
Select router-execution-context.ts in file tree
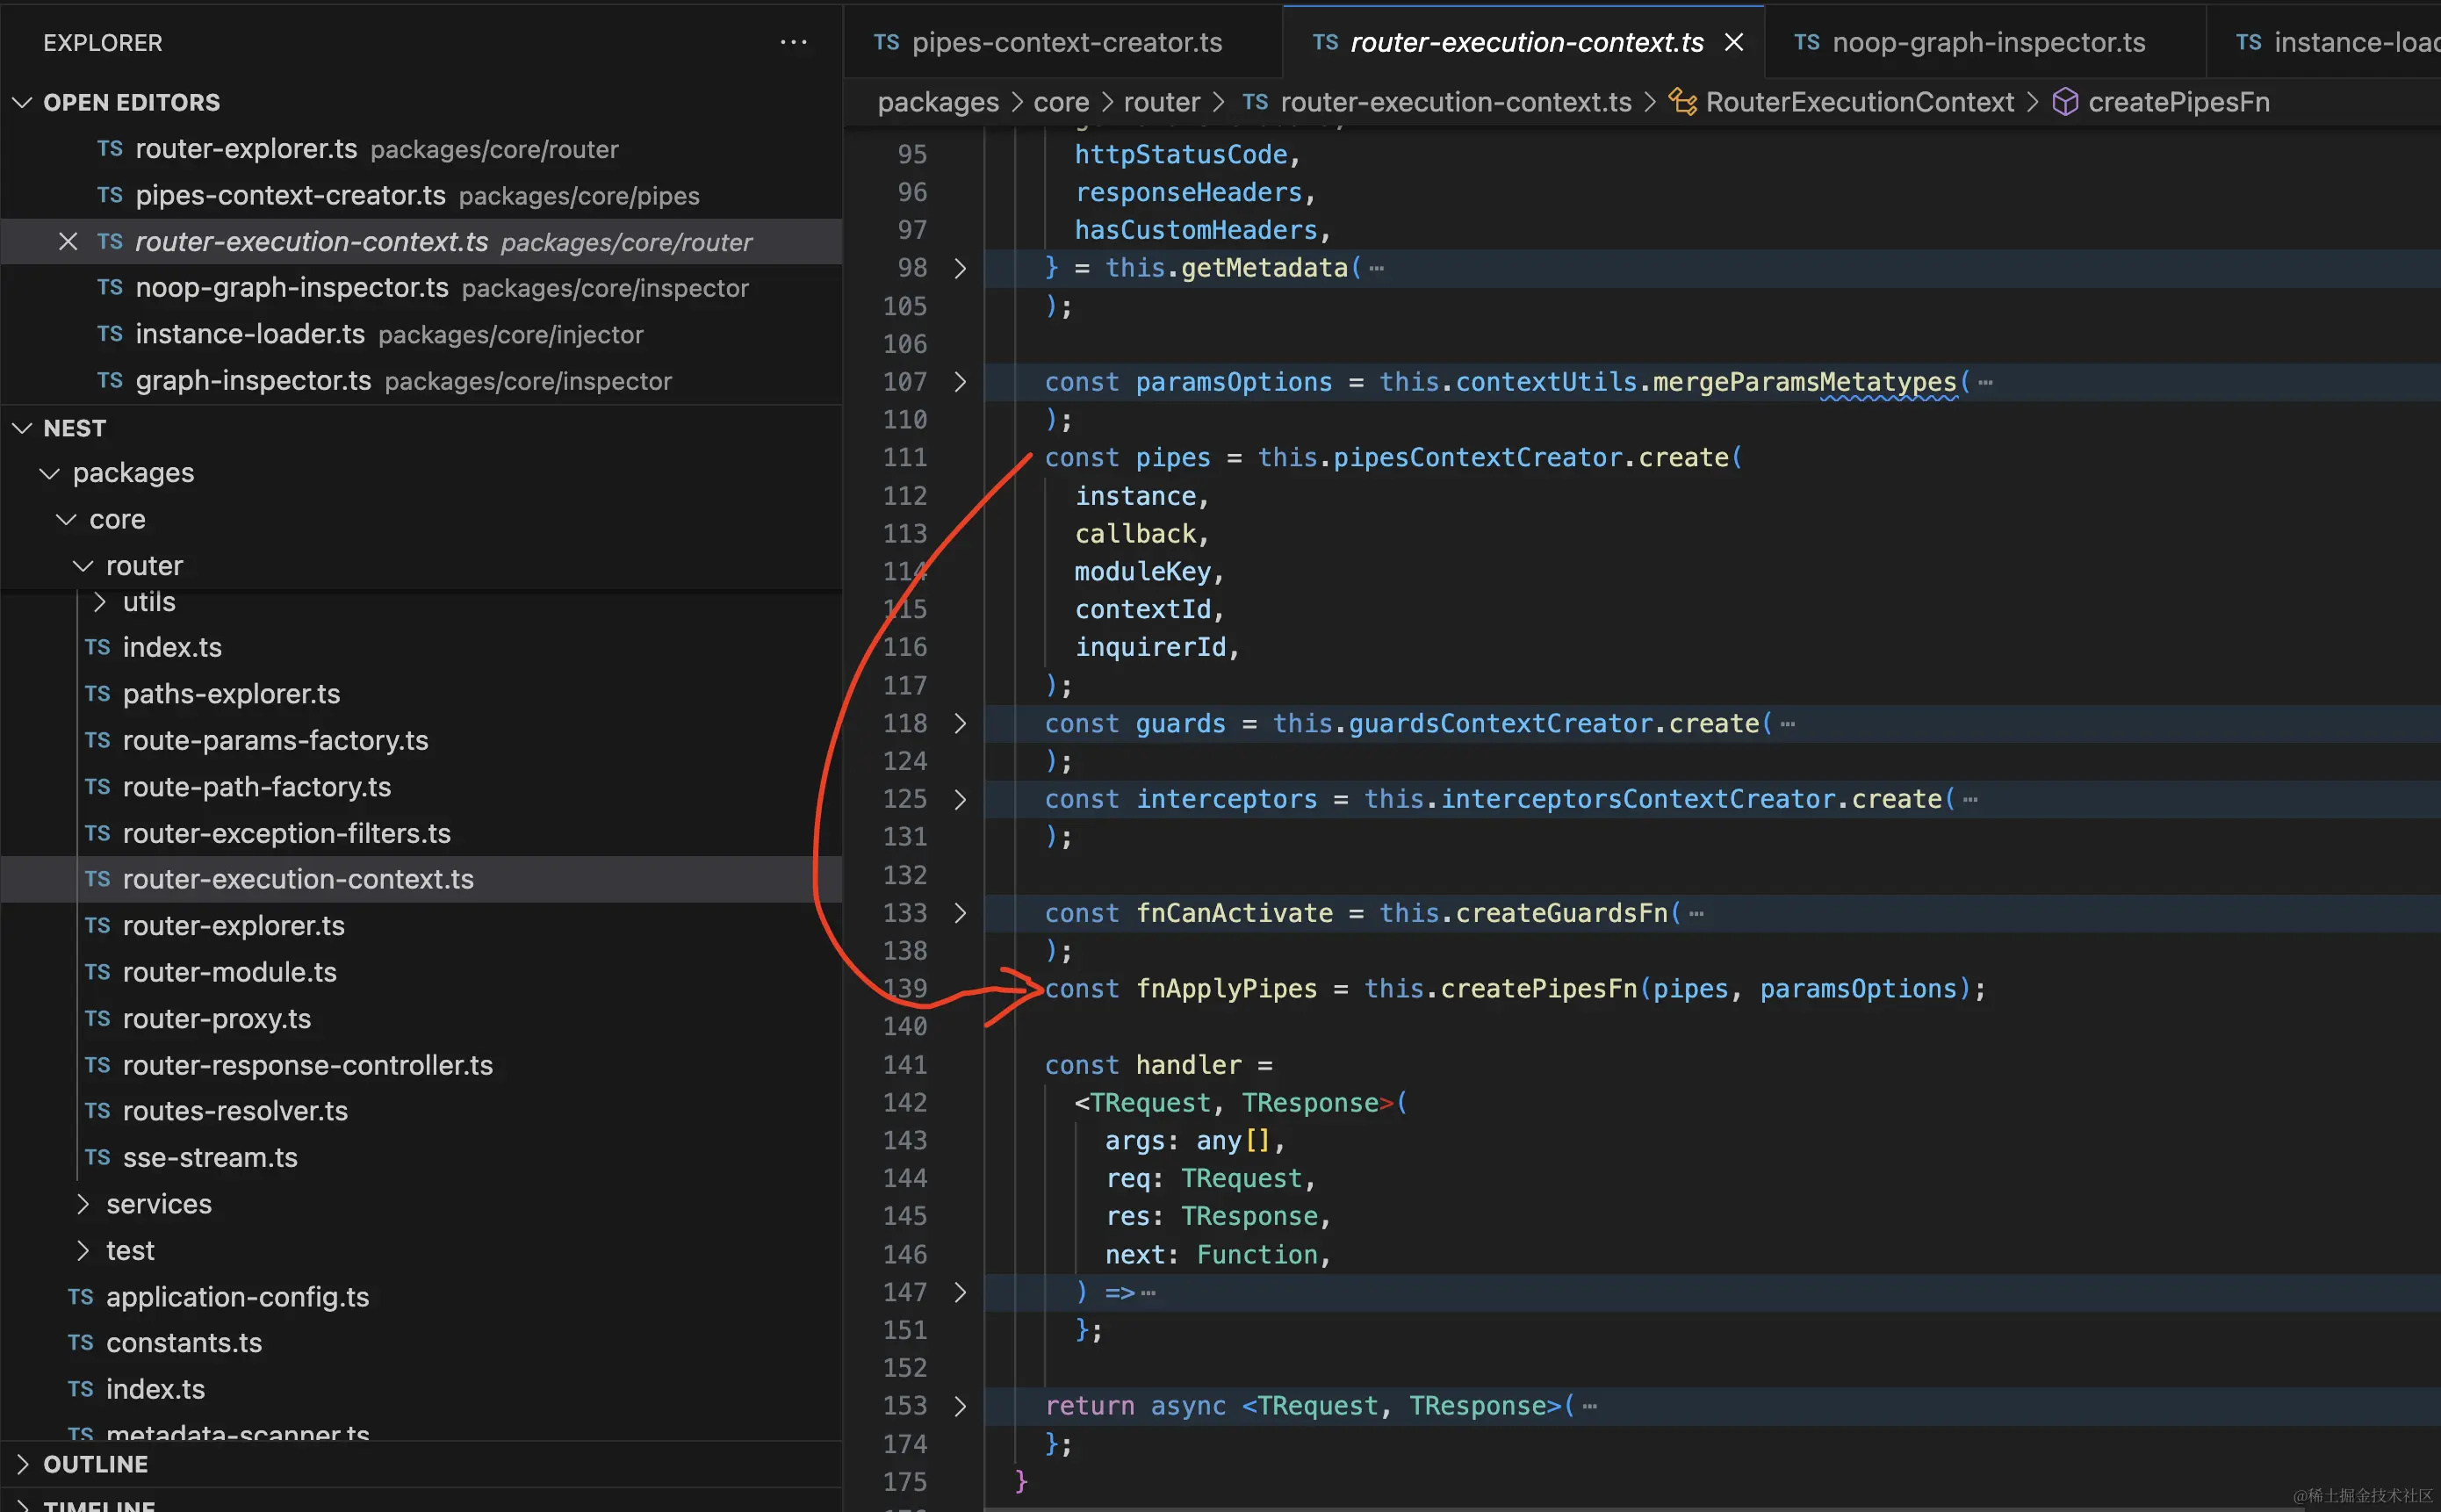coord(421,879)
